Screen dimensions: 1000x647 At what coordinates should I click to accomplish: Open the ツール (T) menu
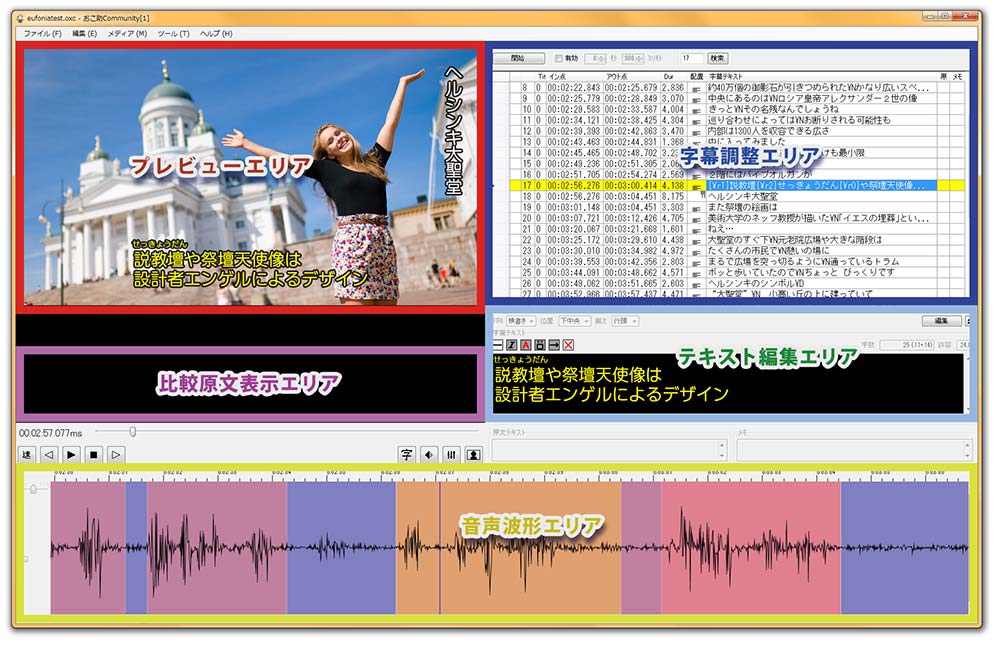click(x=173, y=34)
